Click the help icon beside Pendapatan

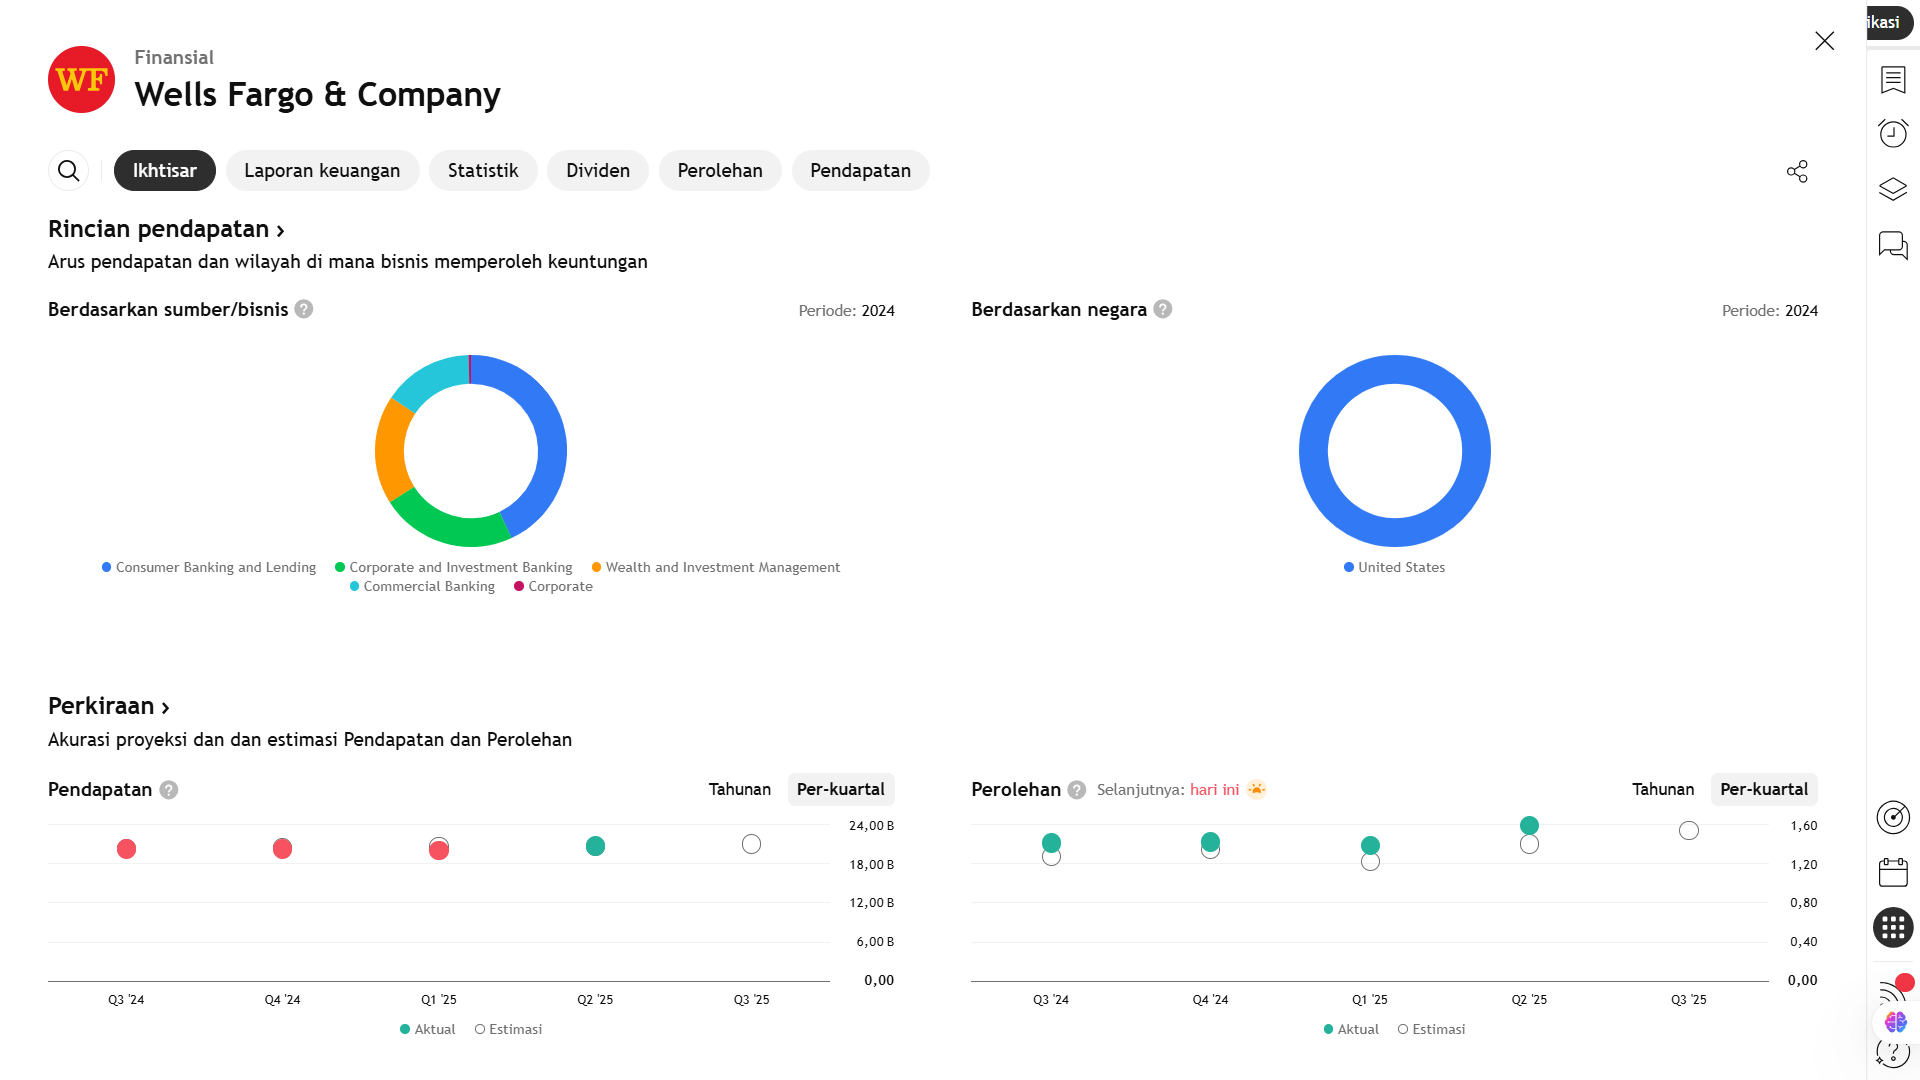tap(169, 790)
